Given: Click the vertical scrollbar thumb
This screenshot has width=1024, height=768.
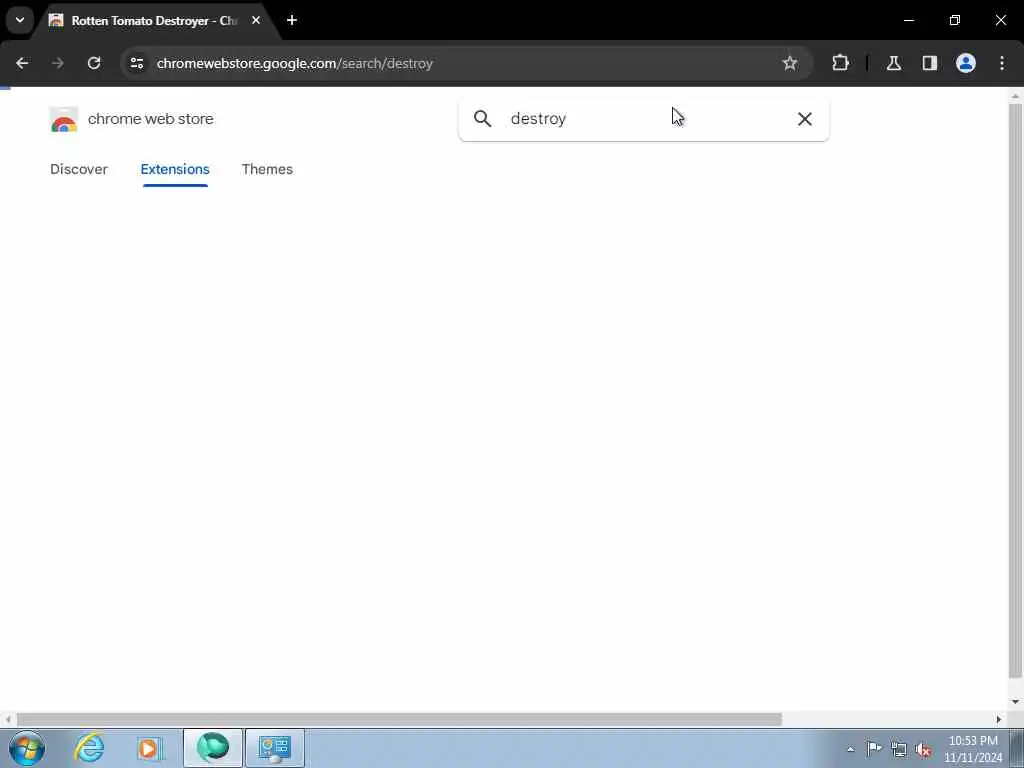Looking at the screenshot, I should pyautogui.click(x=1015, y=390).
